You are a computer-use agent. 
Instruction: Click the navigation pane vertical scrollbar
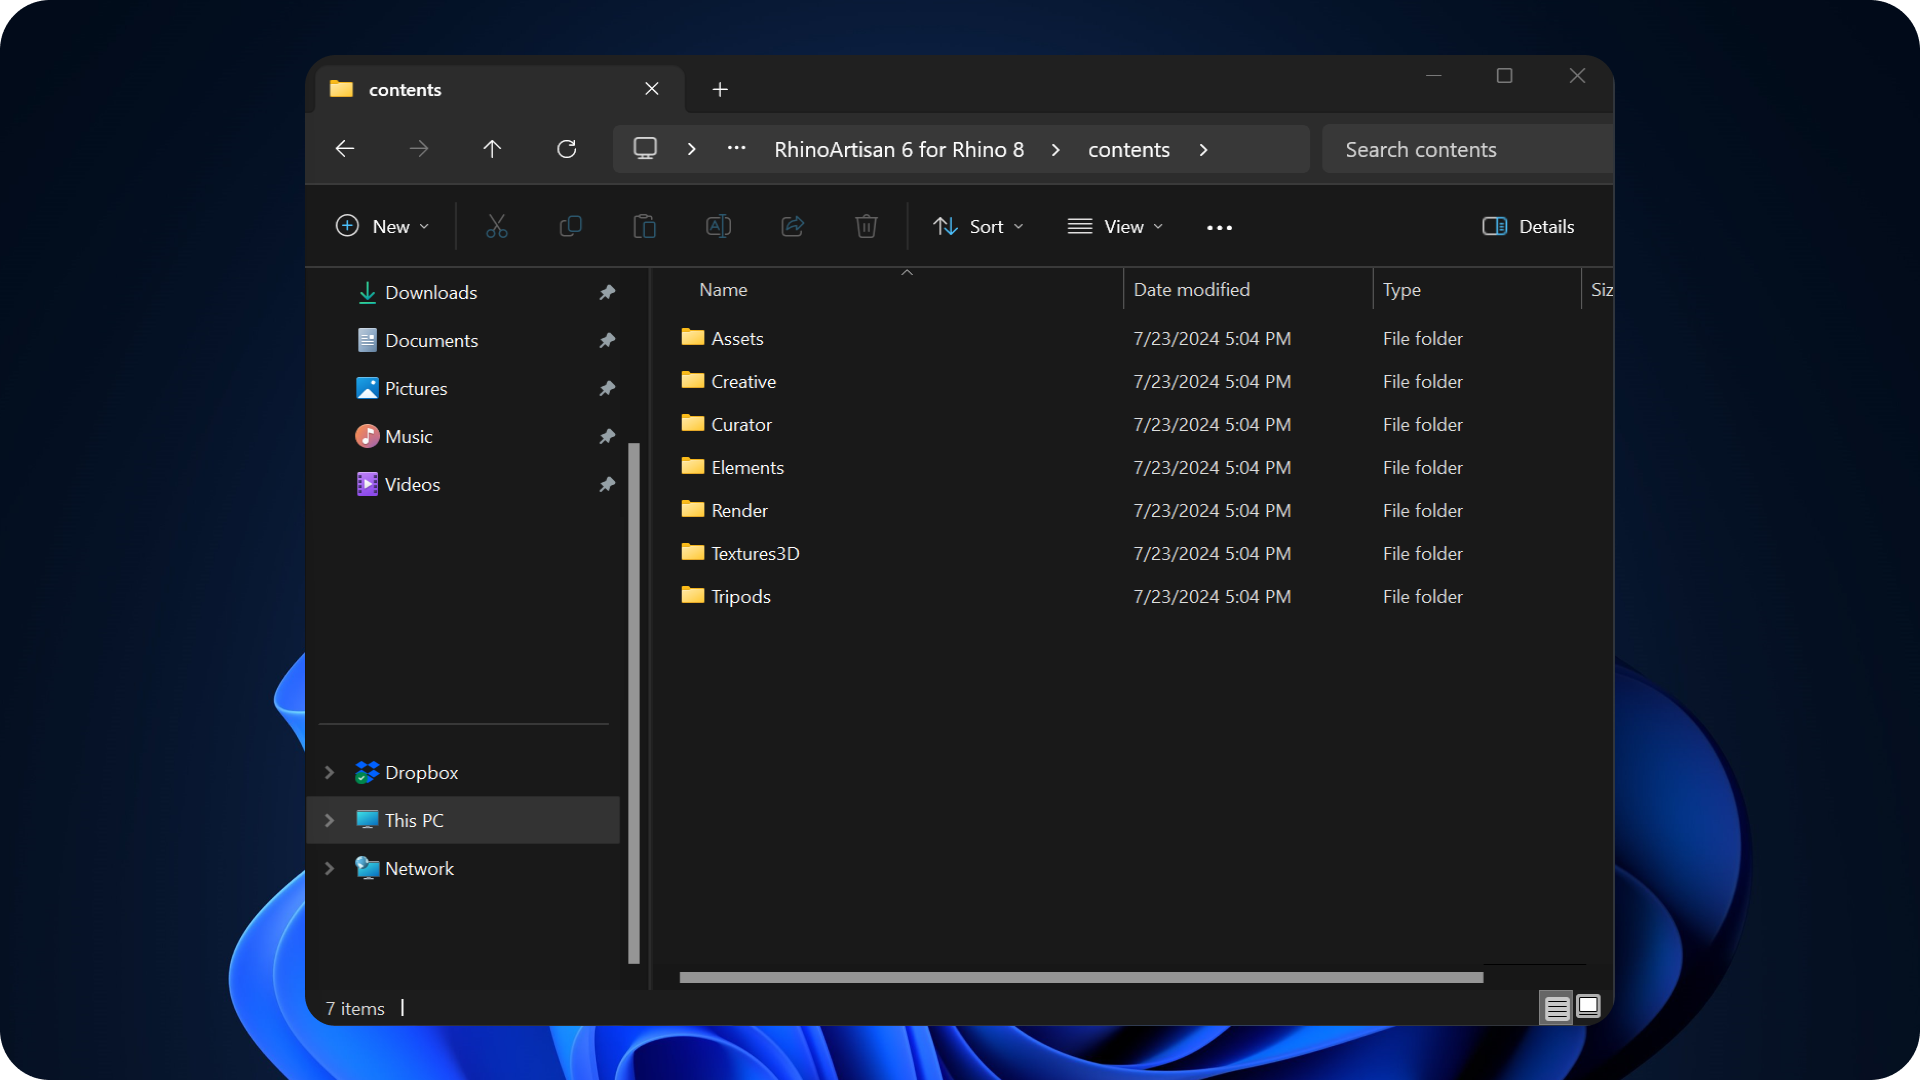click(x=634, y=703)
